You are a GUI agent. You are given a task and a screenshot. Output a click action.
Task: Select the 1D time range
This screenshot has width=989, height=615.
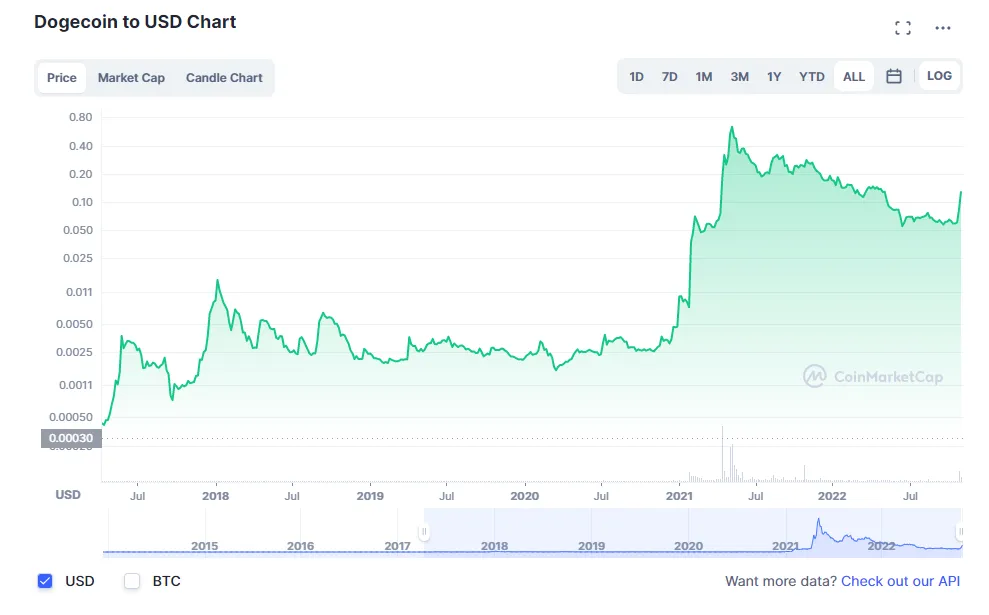(636, 76)
